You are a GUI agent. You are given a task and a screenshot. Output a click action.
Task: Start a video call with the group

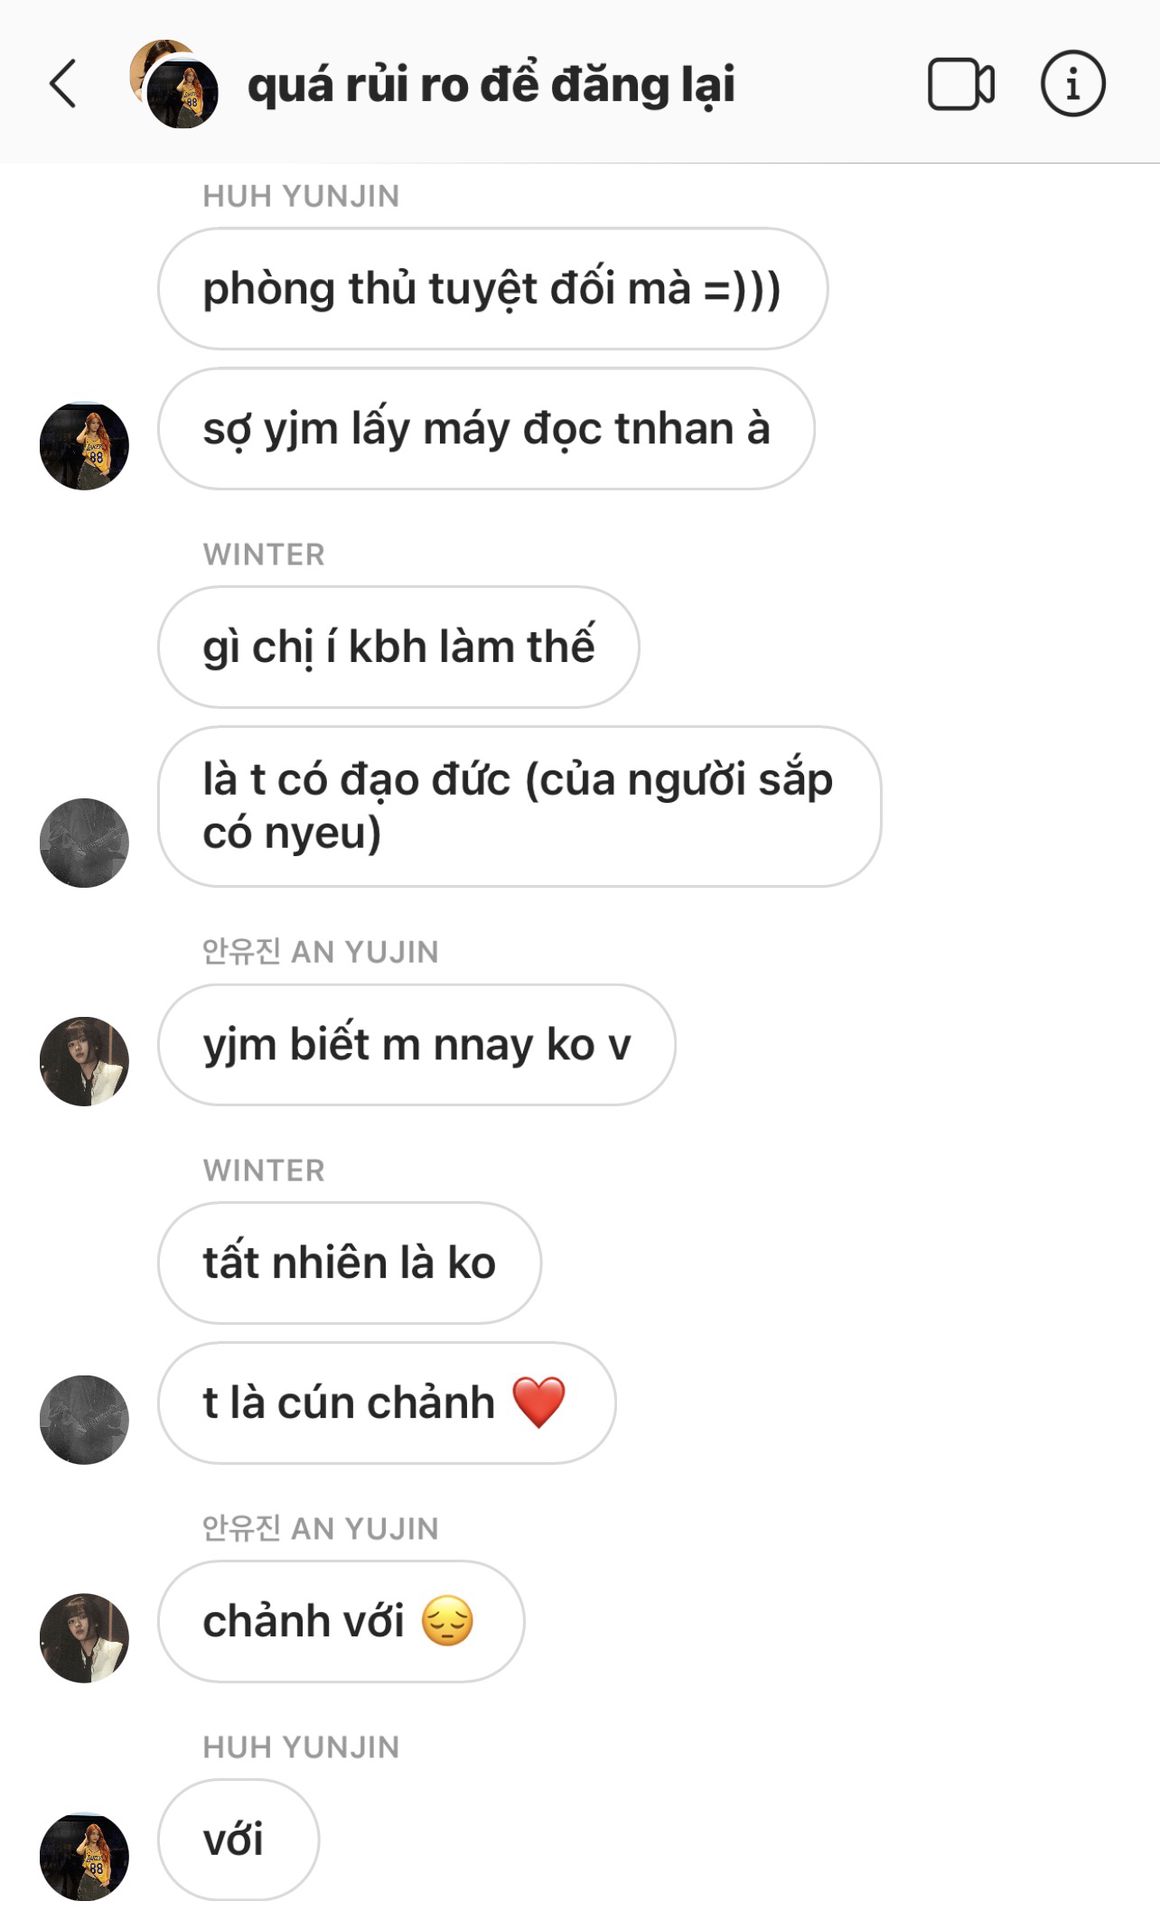point(961,84)
